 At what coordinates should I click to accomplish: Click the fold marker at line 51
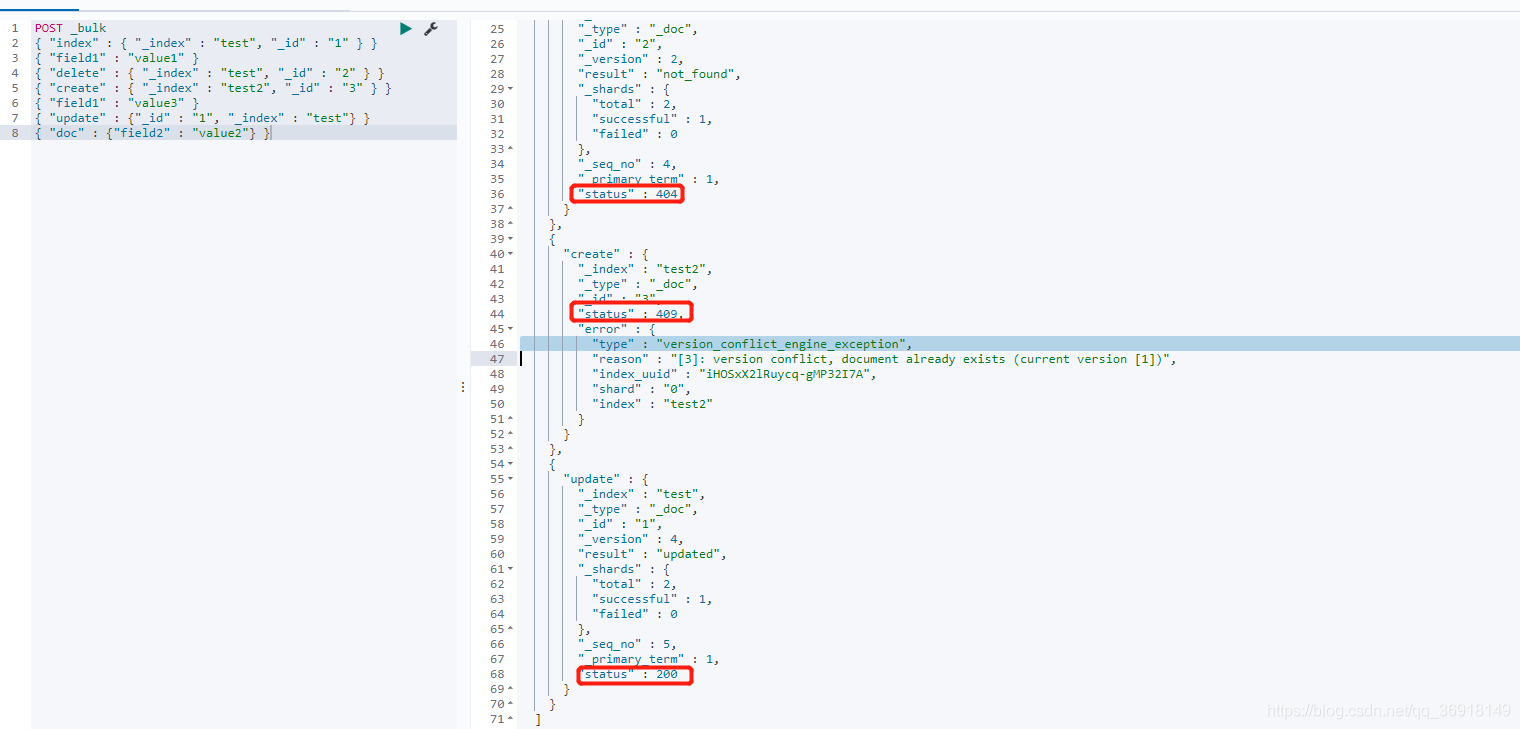pos(511,419)
